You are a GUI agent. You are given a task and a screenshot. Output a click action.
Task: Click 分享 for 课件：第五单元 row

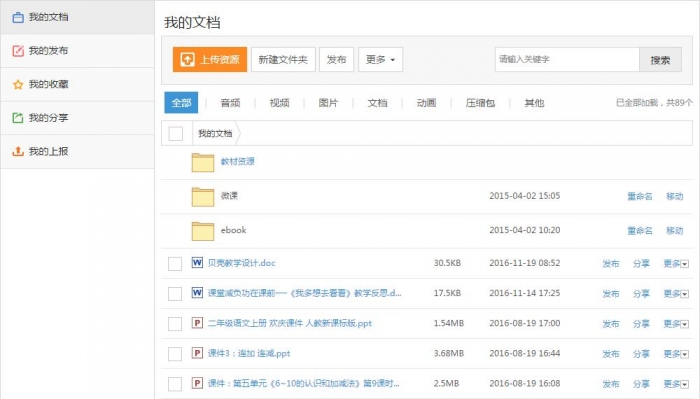tap(641, 384)
